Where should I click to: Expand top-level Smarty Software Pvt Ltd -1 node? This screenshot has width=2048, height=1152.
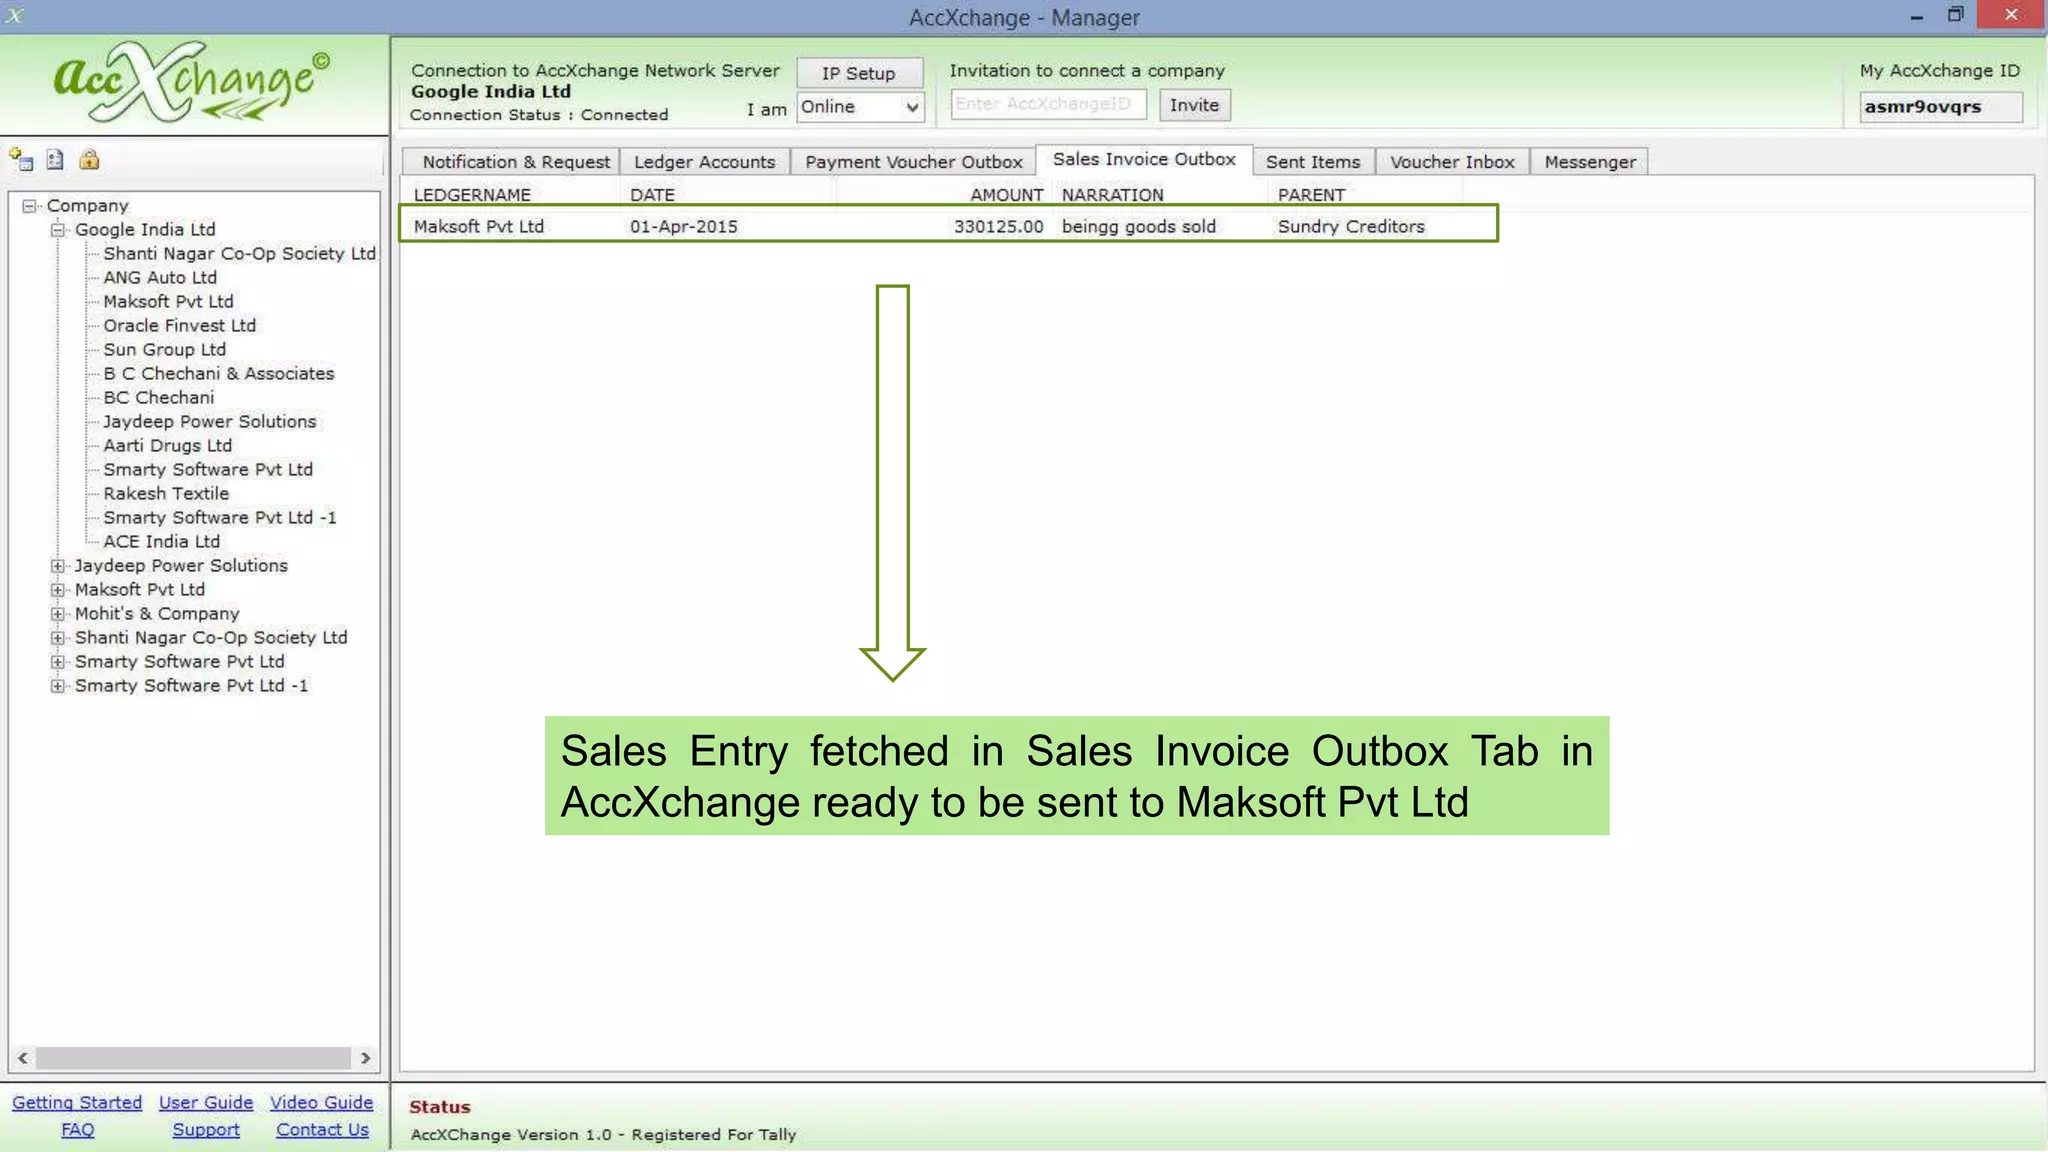pyautogui.click(x=58, y=685)
